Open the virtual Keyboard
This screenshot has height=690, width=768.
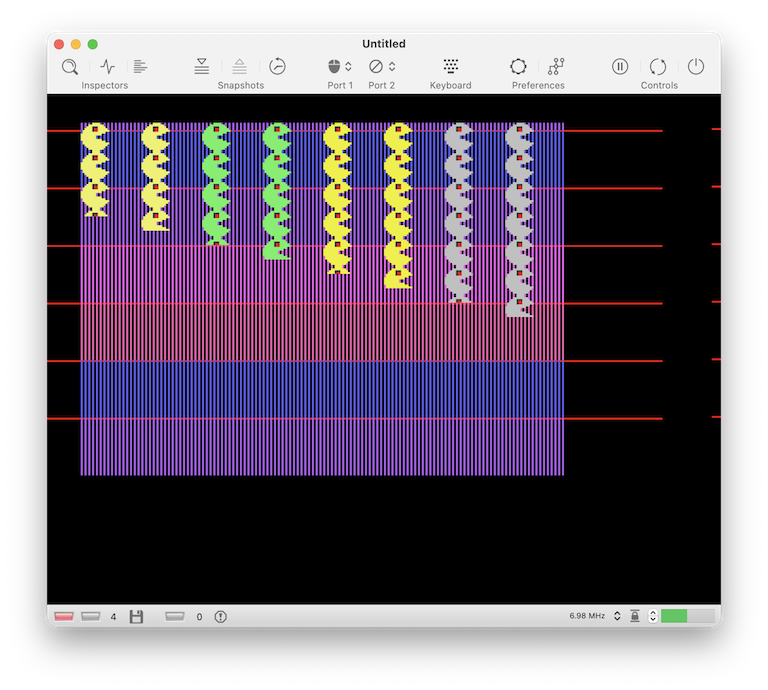tap(451, 67)
